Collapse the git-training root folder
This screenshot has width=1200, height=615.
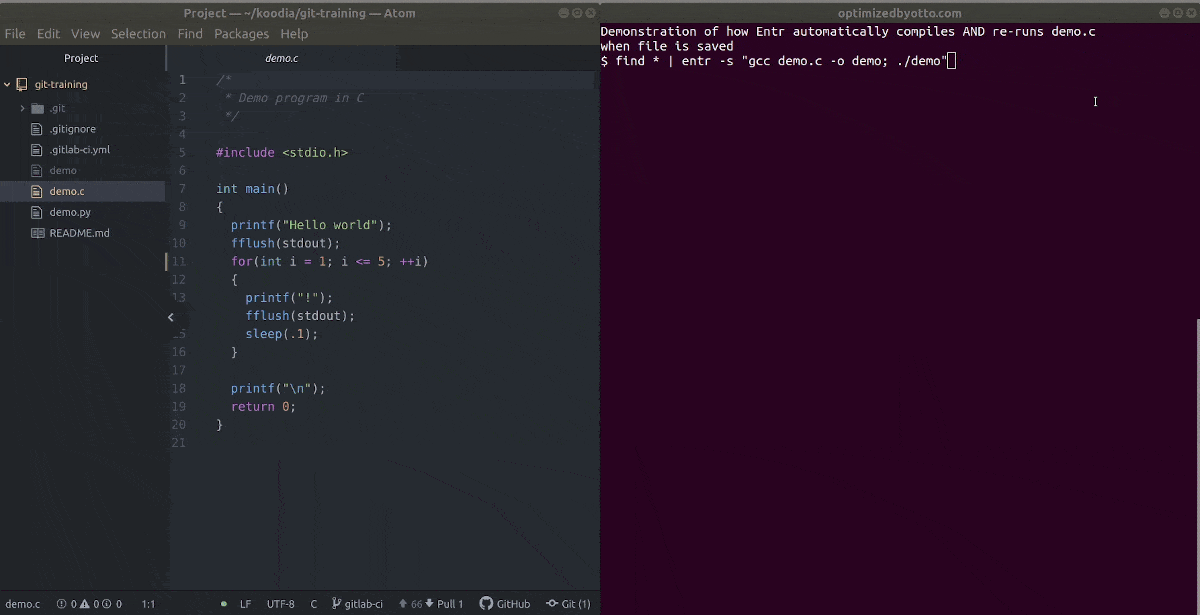coord(7,85)
